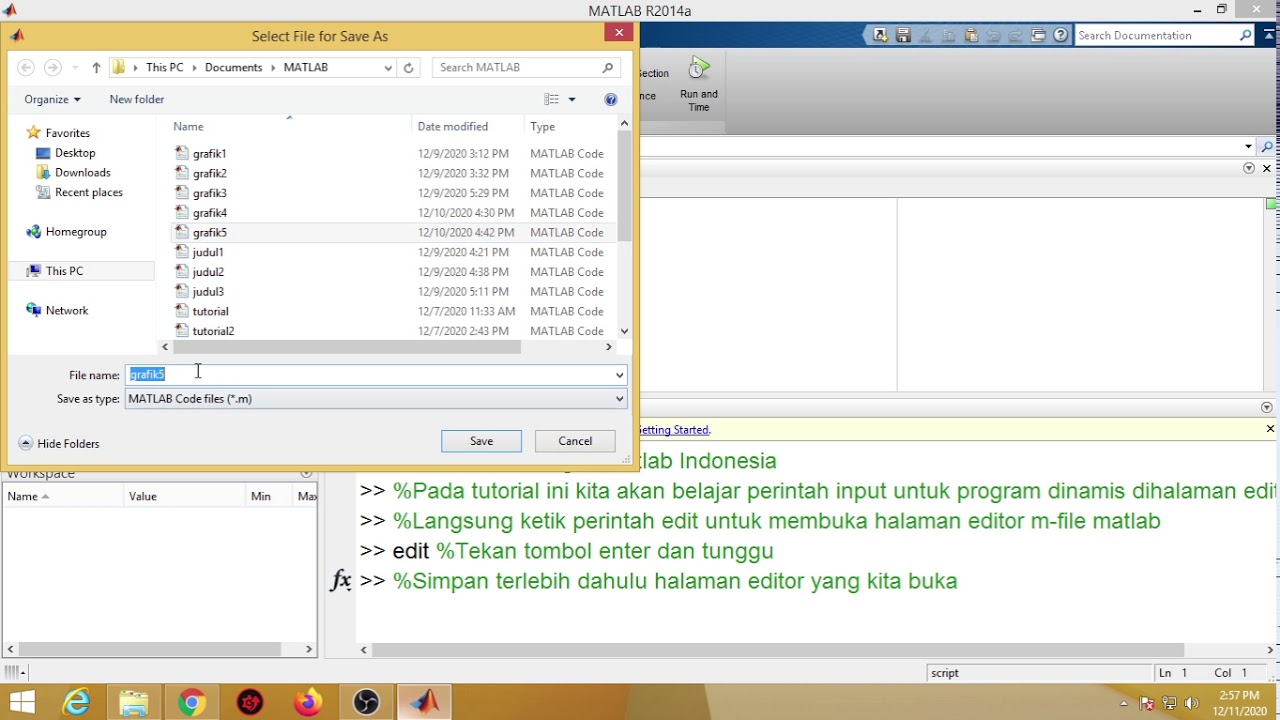Expand the File name dropdown list

[x=619, y=375]
